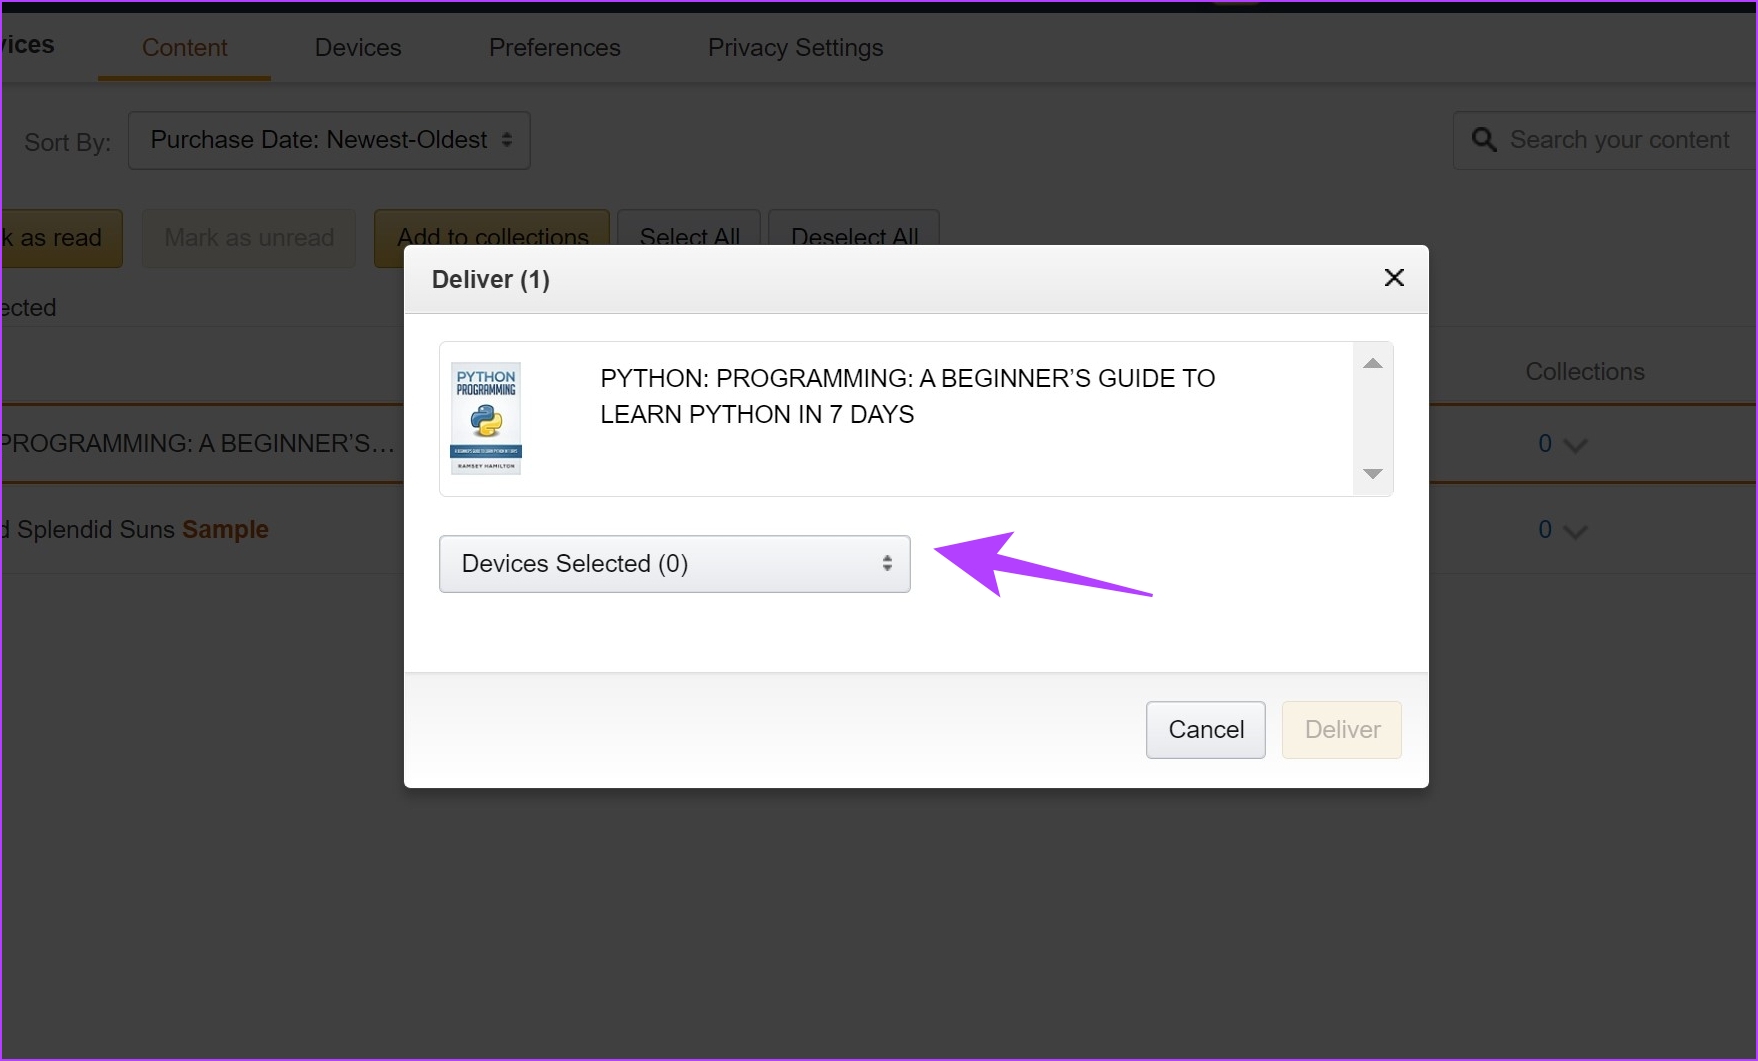The height and width of the screenshot is (1061, 1758).
Task: Click the Mark as unread button
Action: pyautogui.click(x=249, y=238)
